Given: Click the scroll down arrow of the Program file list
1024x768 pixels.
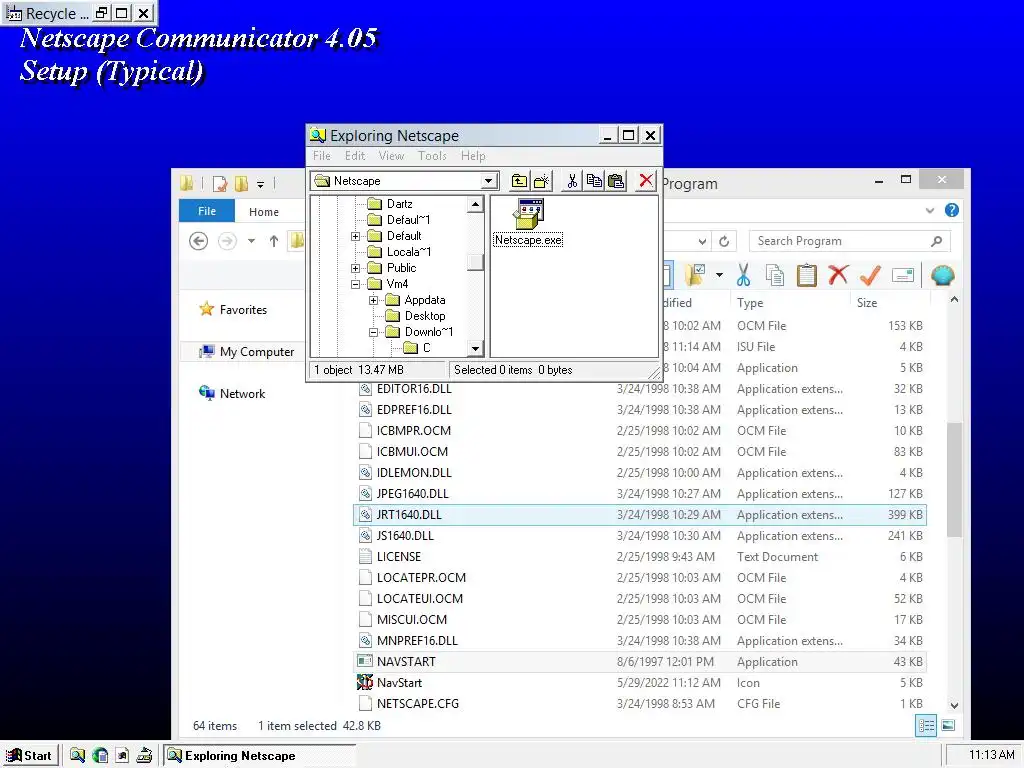Looking at the screenshot, I should point(954,705).
